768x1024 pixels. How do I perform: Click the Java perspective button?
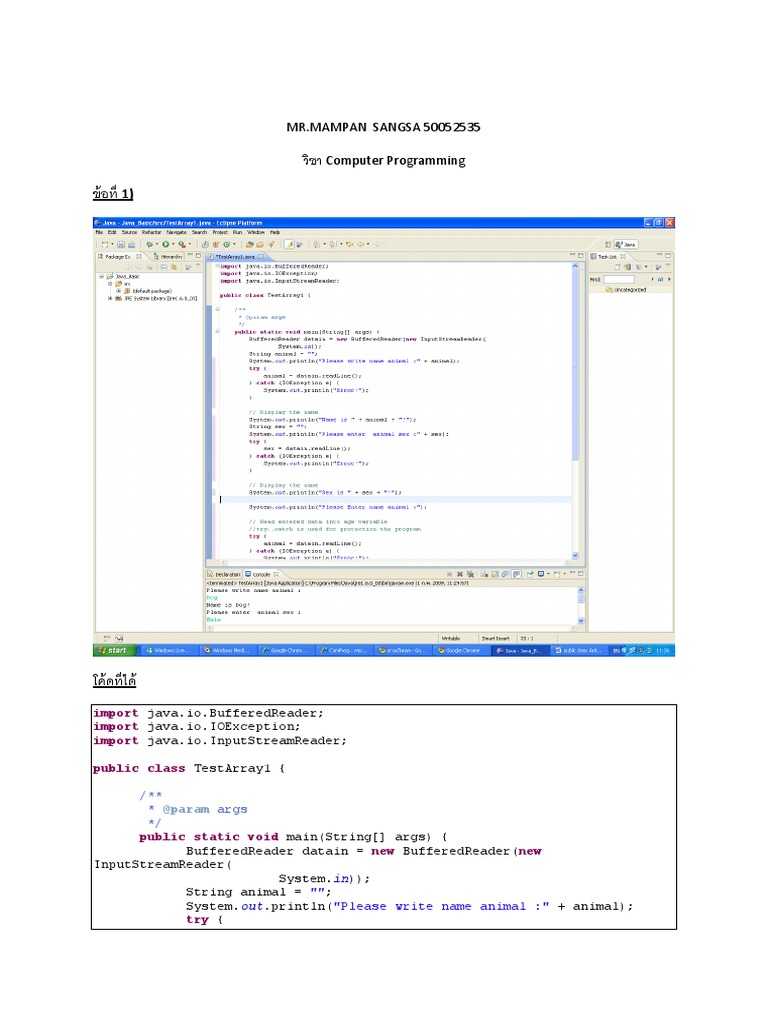point(628,243)
